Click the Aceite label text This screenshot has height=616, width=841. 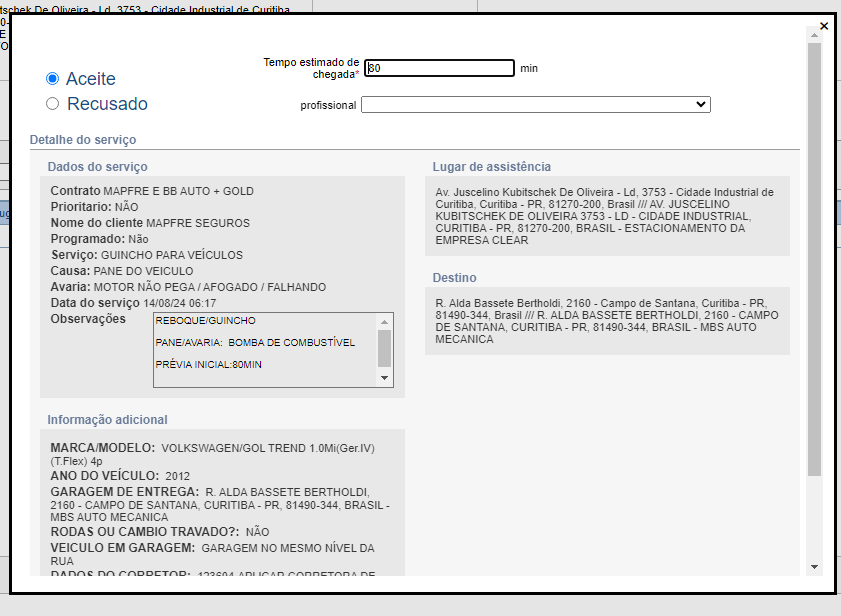[x=91, y=79]
